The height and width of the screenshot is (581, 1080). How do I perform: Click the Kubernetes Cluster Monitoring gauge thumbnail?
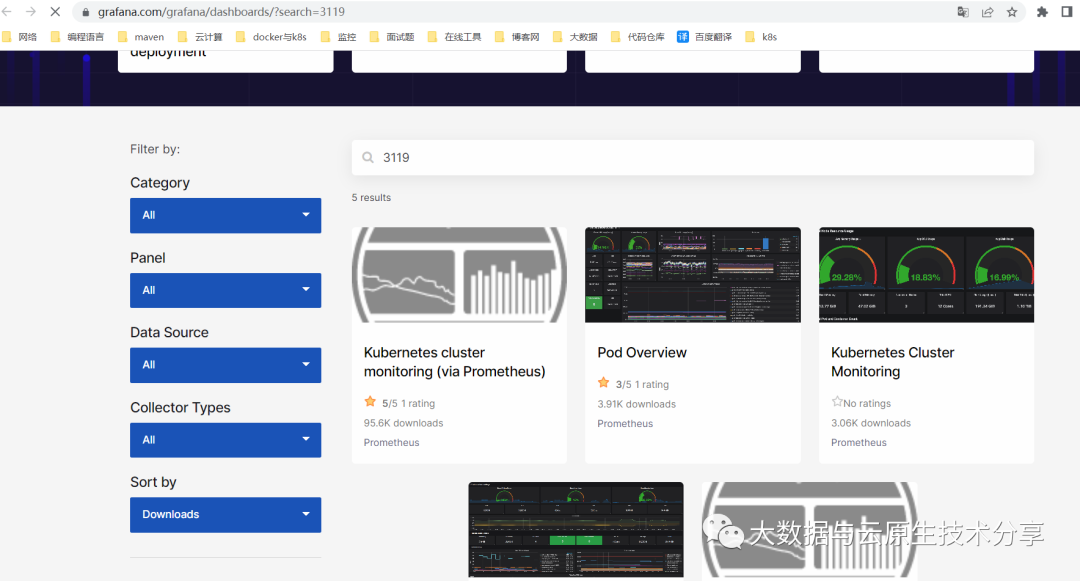click(x=926, y=275)
